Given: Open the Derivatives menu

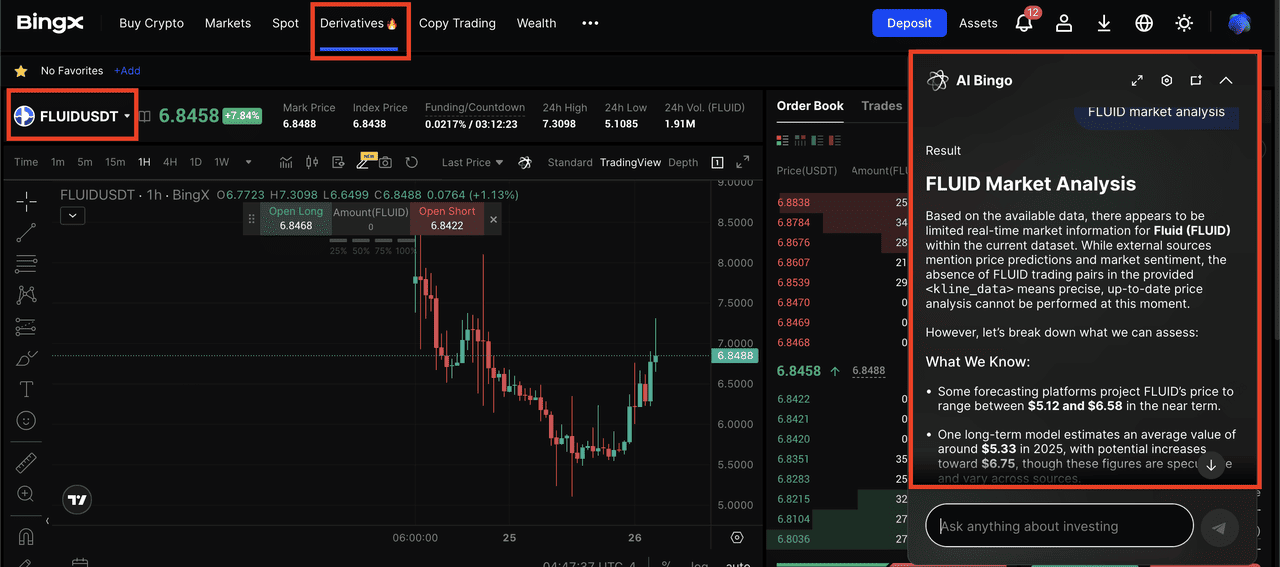Looking at the screenshot, I should (359, 23).
